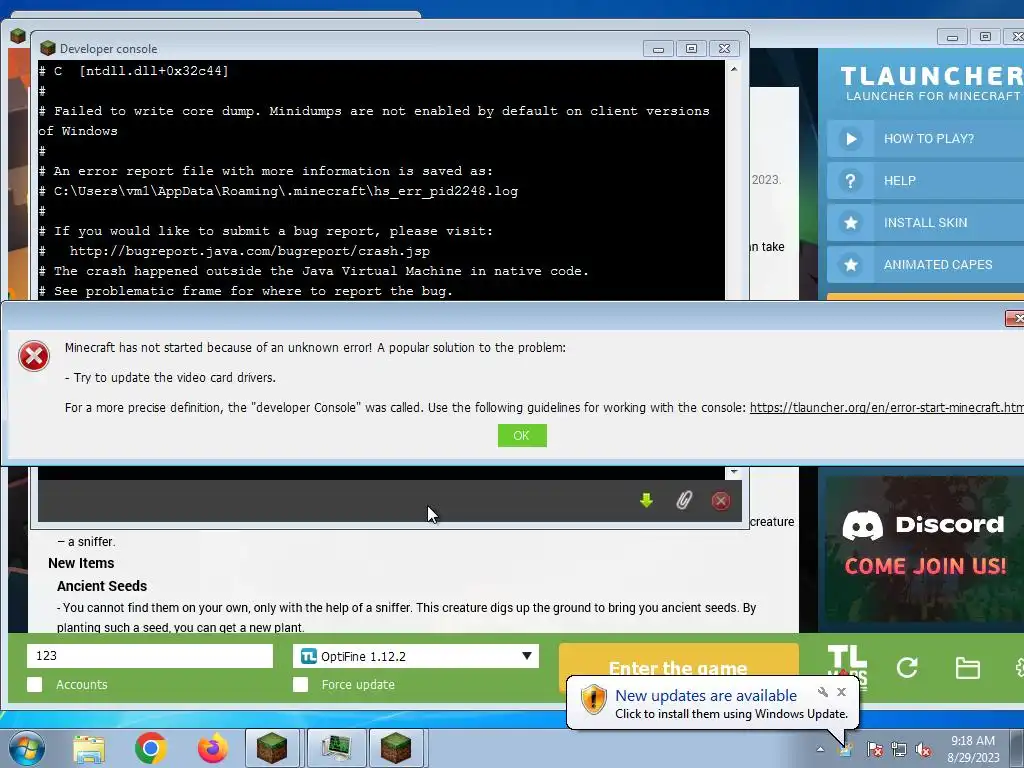The image size is (1024, 768).
Task: Click the green OK button in error dialog
Action: 522,436
